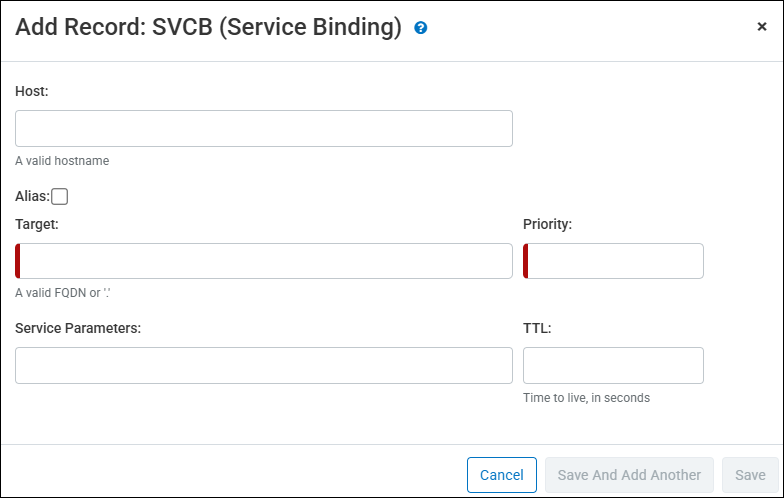Cancel adding the SVCB record
The width and height of the screenshot is (784, 498).
(502, 475)
